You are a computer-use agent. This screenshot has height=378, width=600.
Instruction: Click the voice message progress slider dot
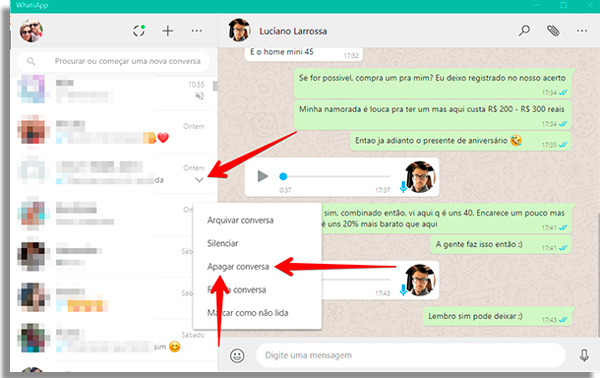(x=283, y=176)
